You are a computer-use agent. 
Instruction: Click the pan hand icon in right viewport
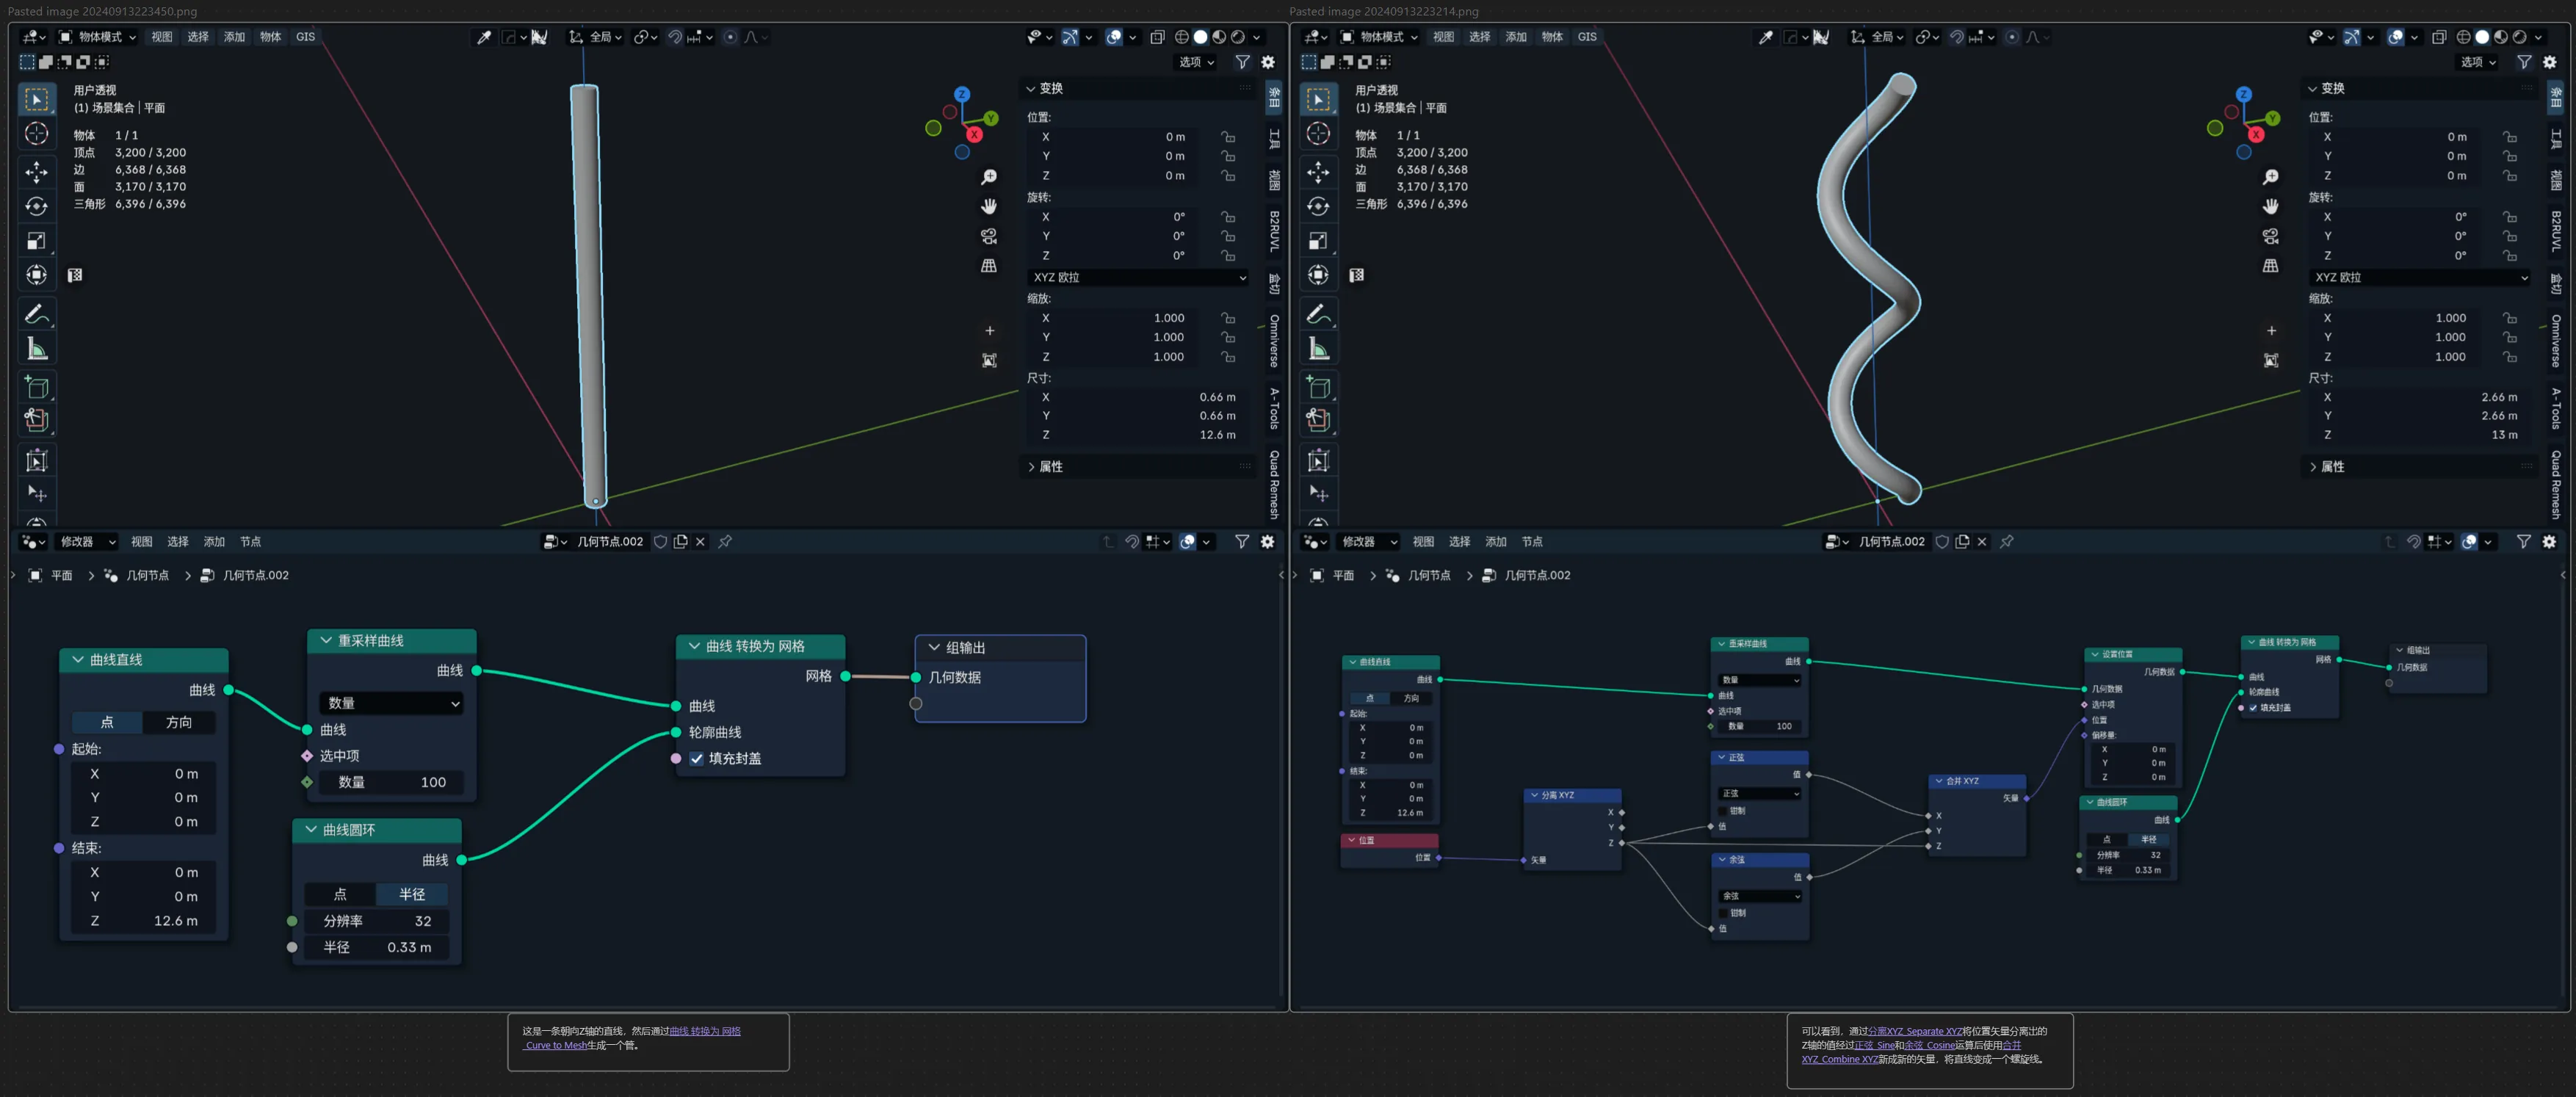(x=2271, y=206)
